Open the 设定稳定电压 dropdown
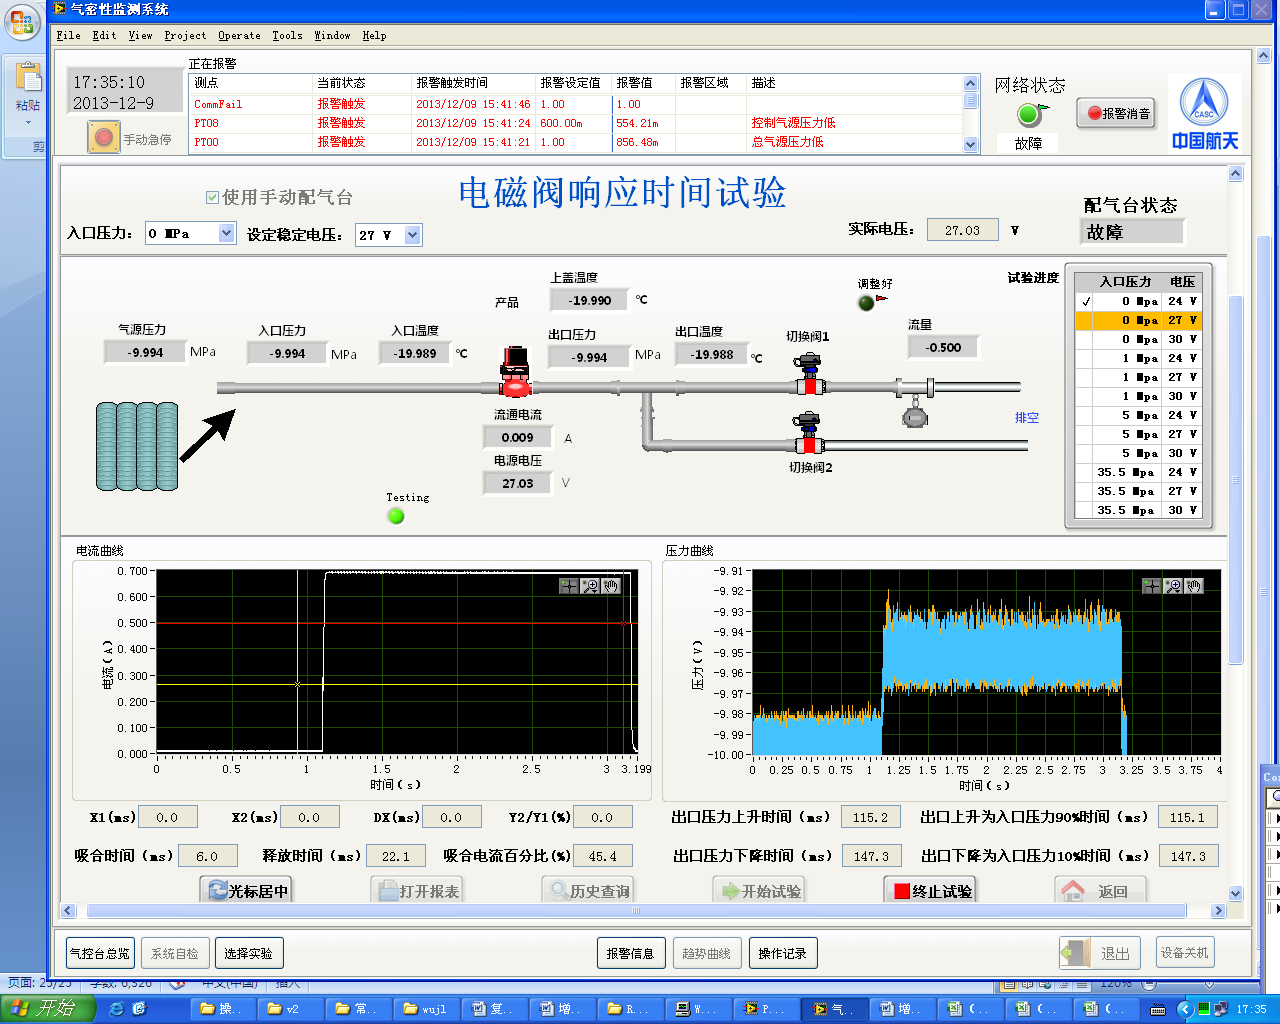 [413, 236]
